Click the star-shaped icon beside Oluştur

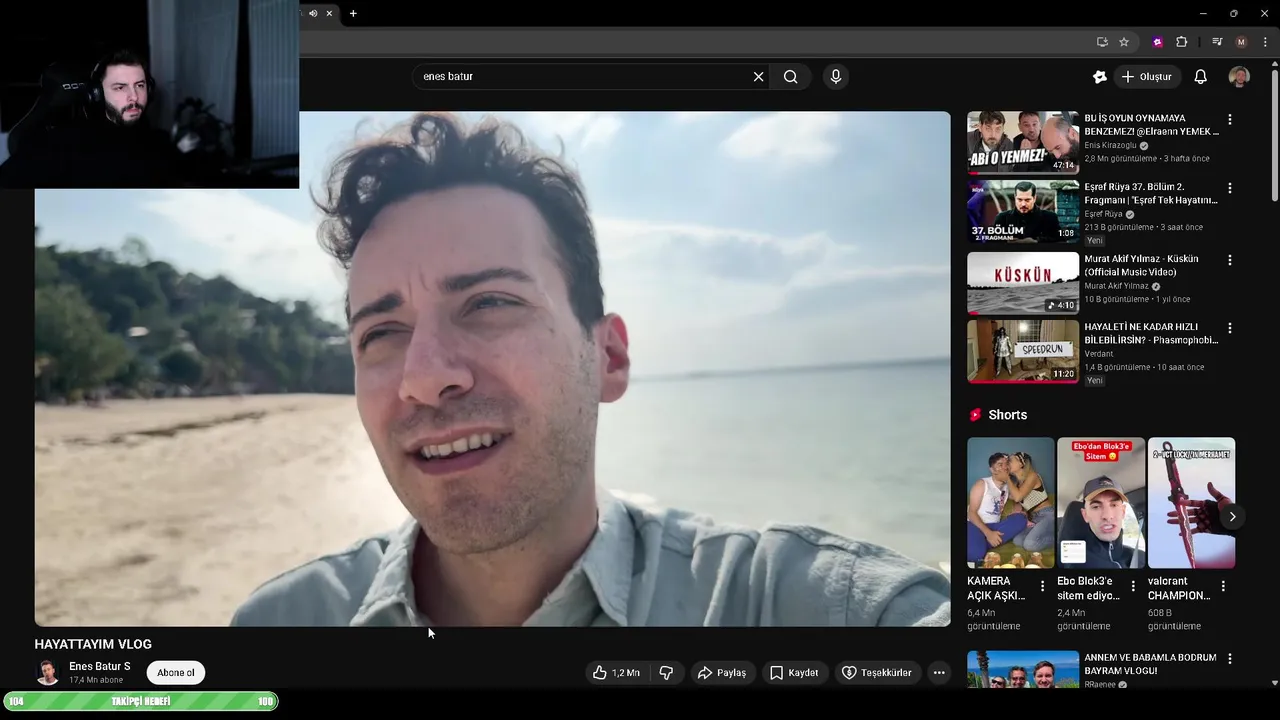click(x=1100, y=77)
